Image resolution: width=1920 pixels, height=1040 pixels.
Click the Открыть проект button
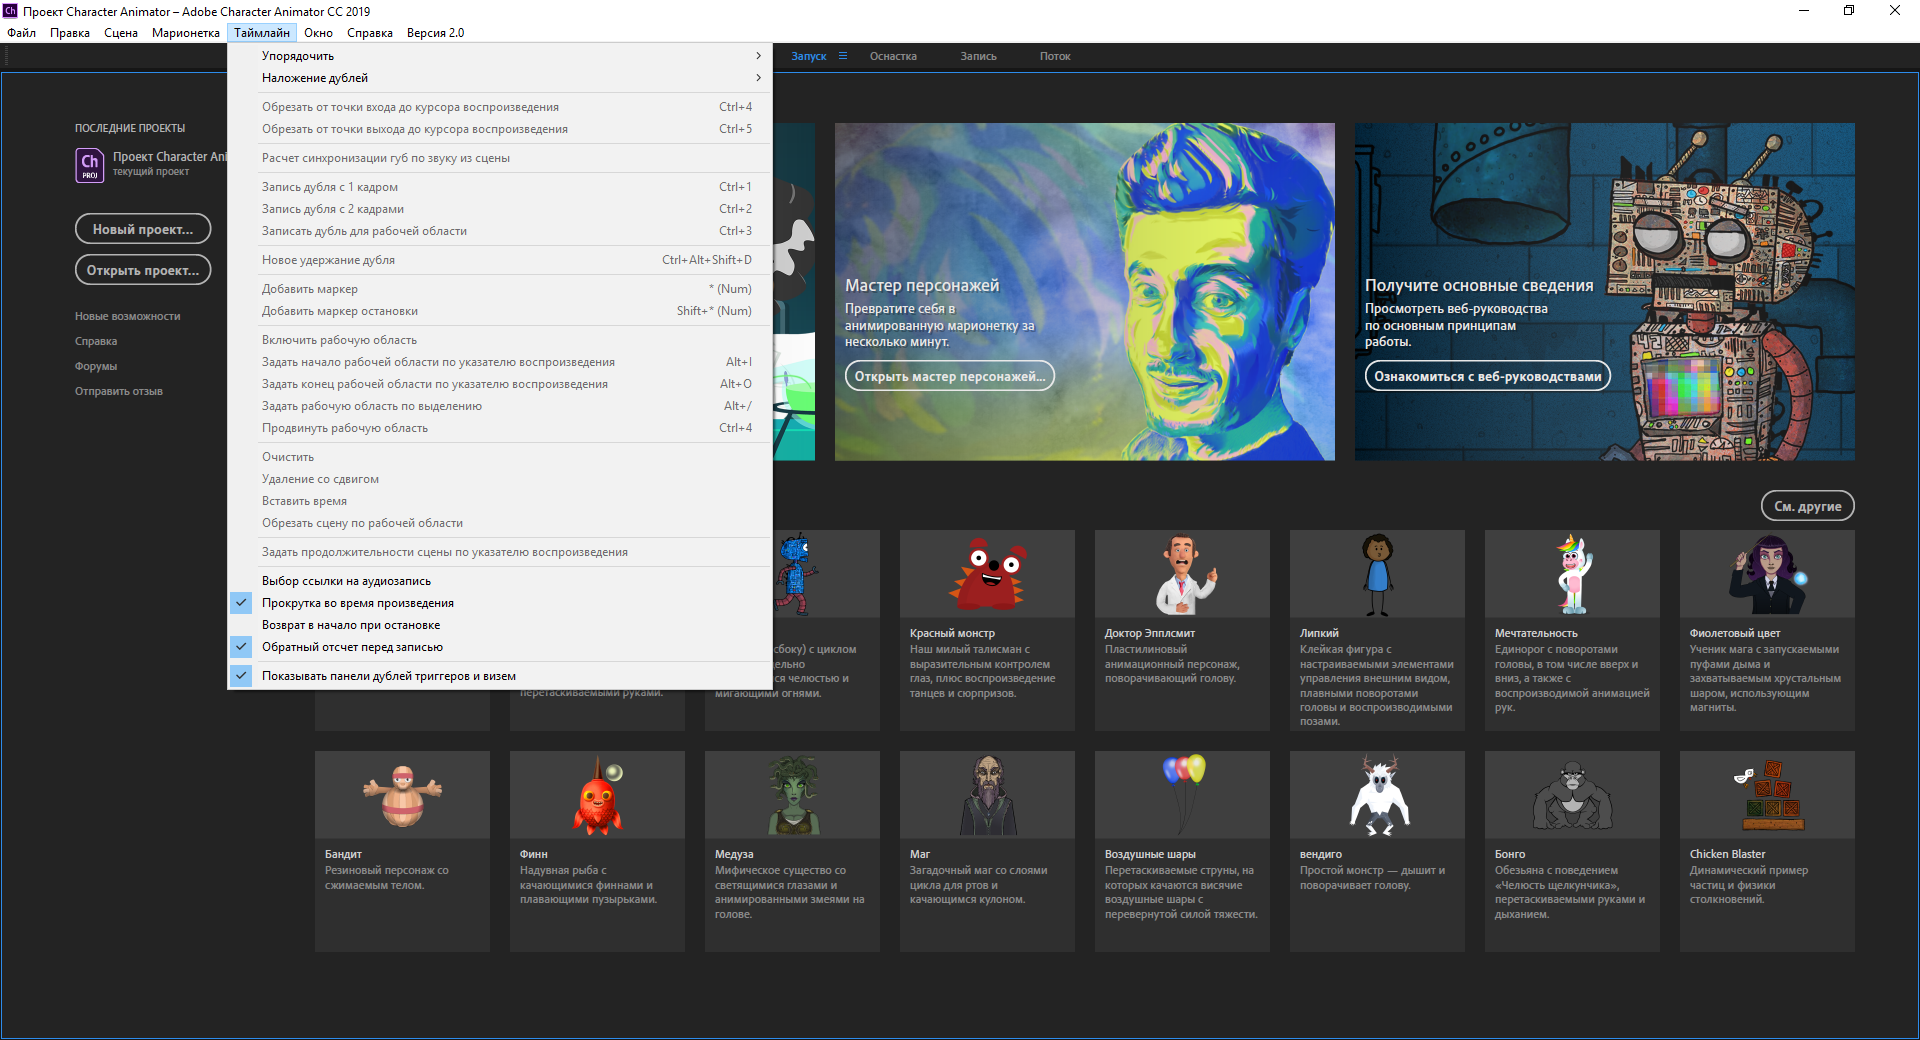tap(143, 270)
